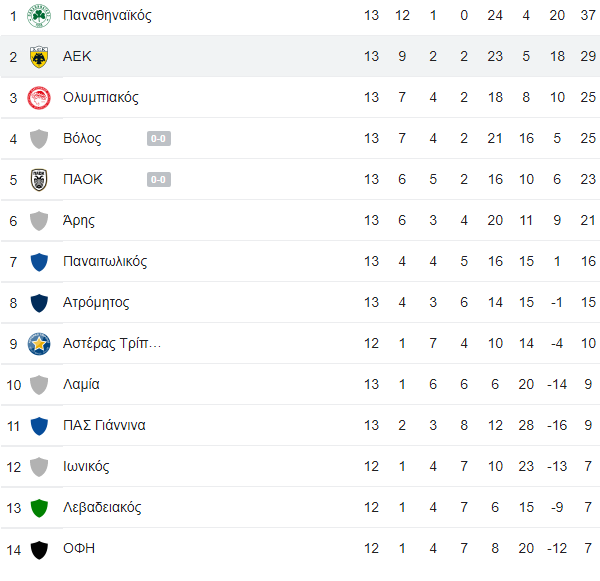
Task: Open the Ιωνικός team name link
Action: (86, 467)
